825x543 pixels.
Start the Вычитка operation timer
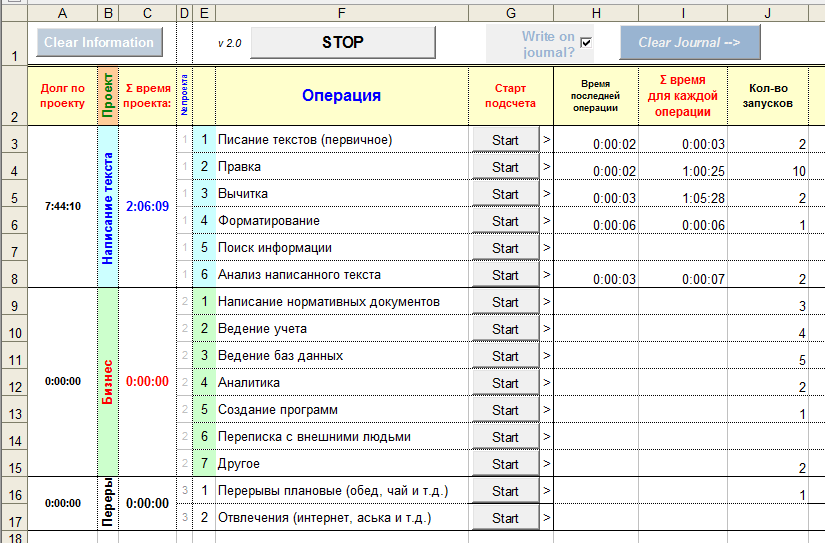coord(505,194)
